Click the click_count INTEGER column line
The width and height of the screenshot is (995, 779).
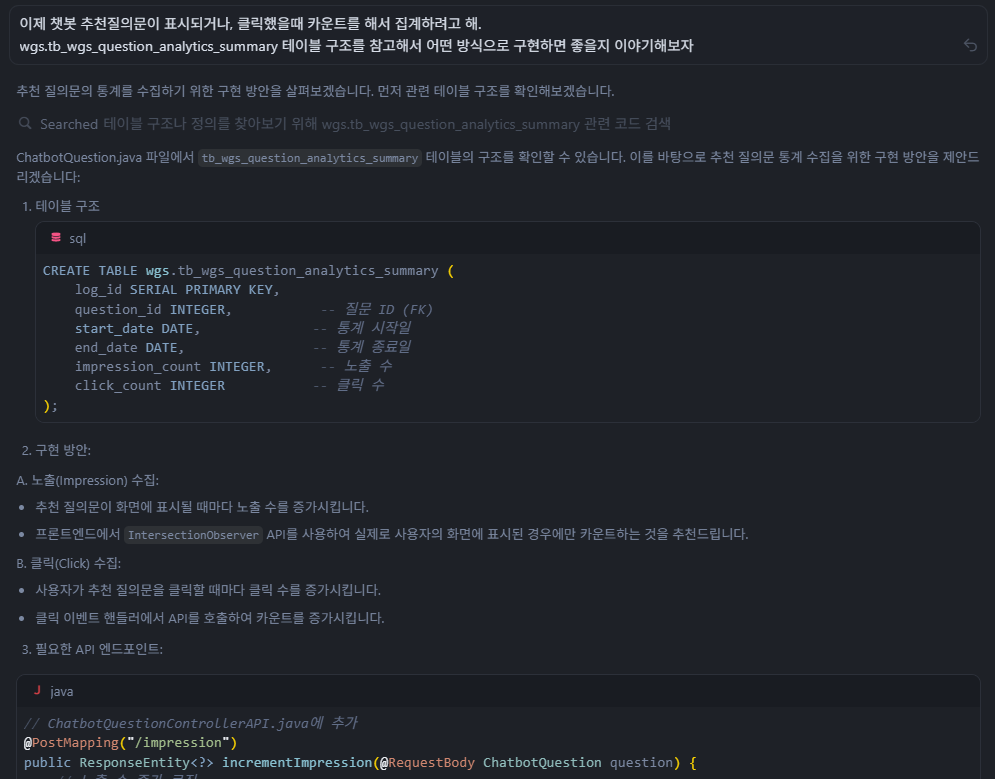click(150, 385)
